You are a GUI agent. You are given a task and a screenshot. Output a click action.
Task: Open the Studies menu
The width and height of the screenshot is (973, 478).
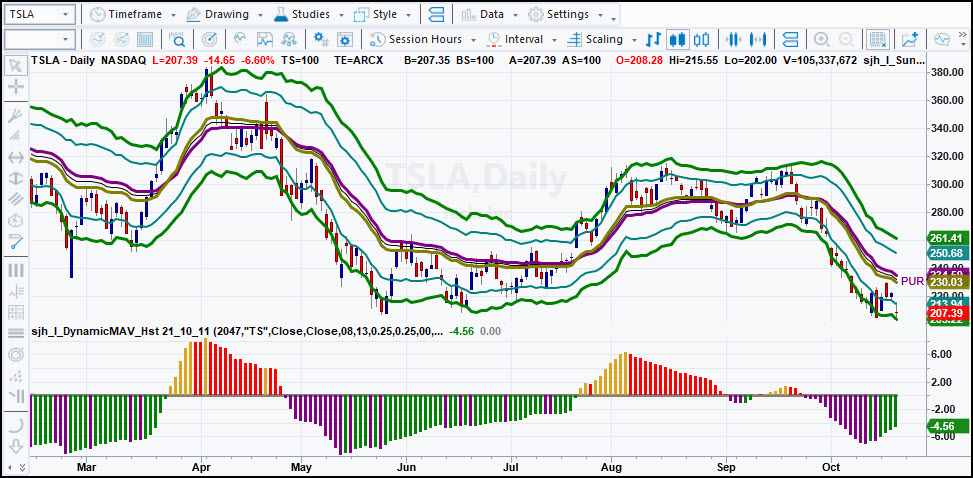302,14
